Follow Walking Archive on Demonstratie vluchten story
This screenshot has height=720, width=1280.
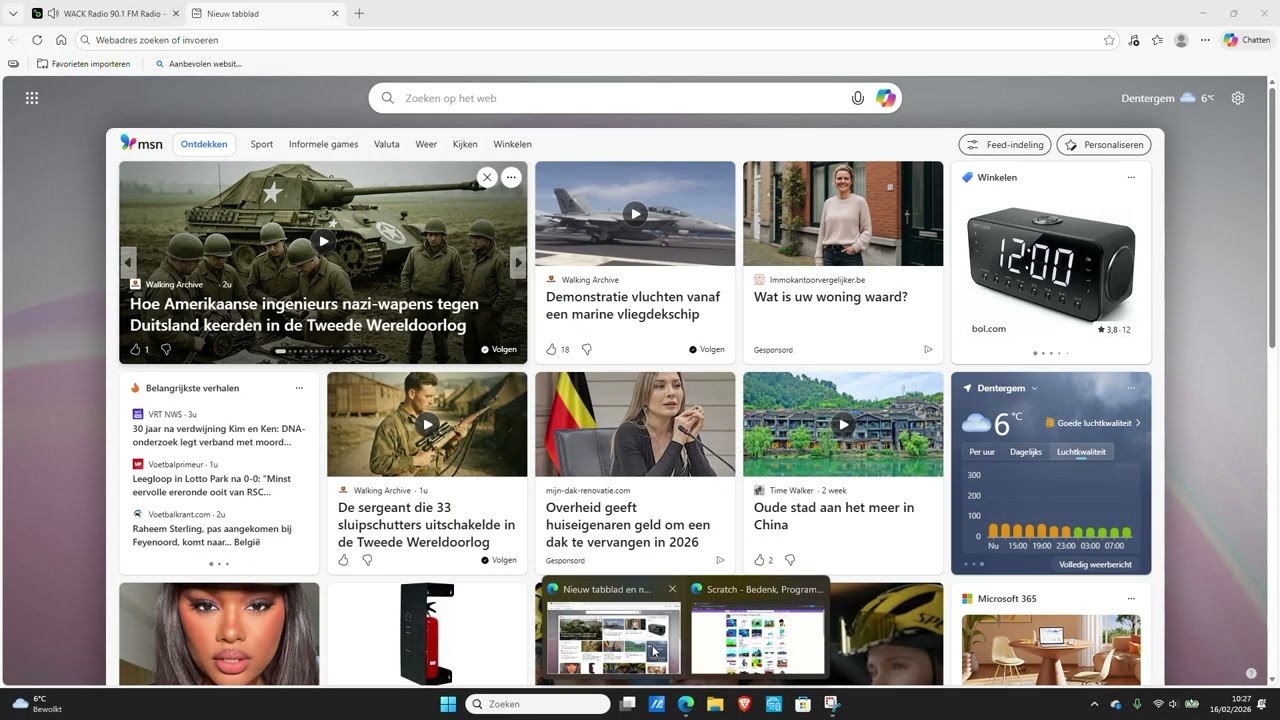tap(706, 349)
